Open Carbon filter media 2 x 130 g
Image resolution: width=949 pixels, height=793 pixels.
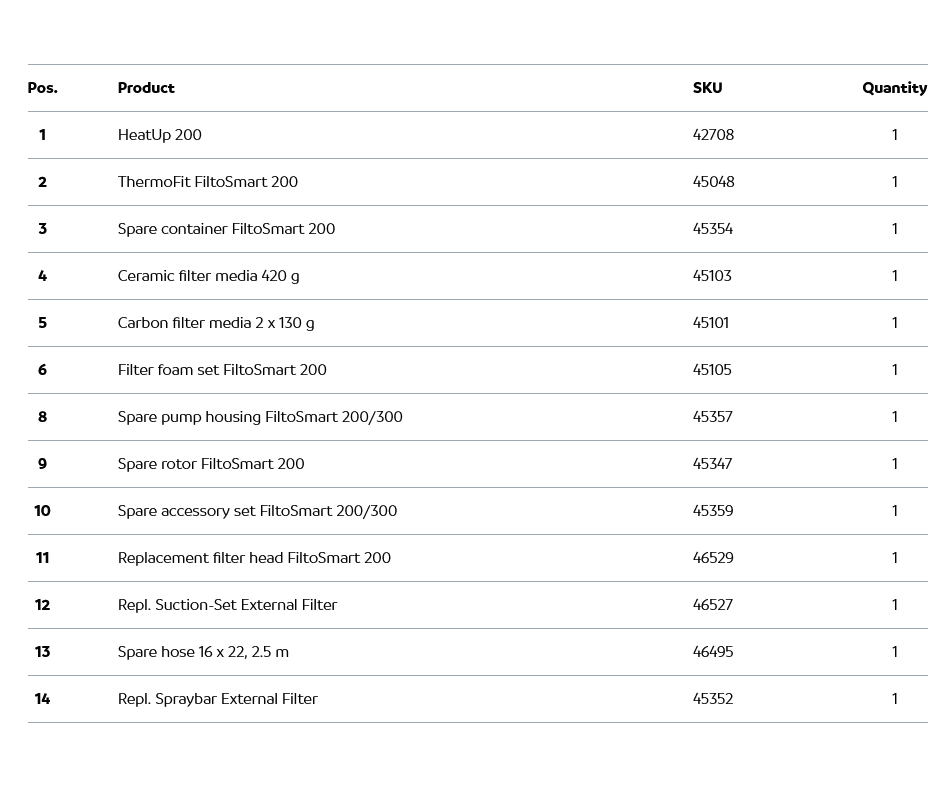216,323
